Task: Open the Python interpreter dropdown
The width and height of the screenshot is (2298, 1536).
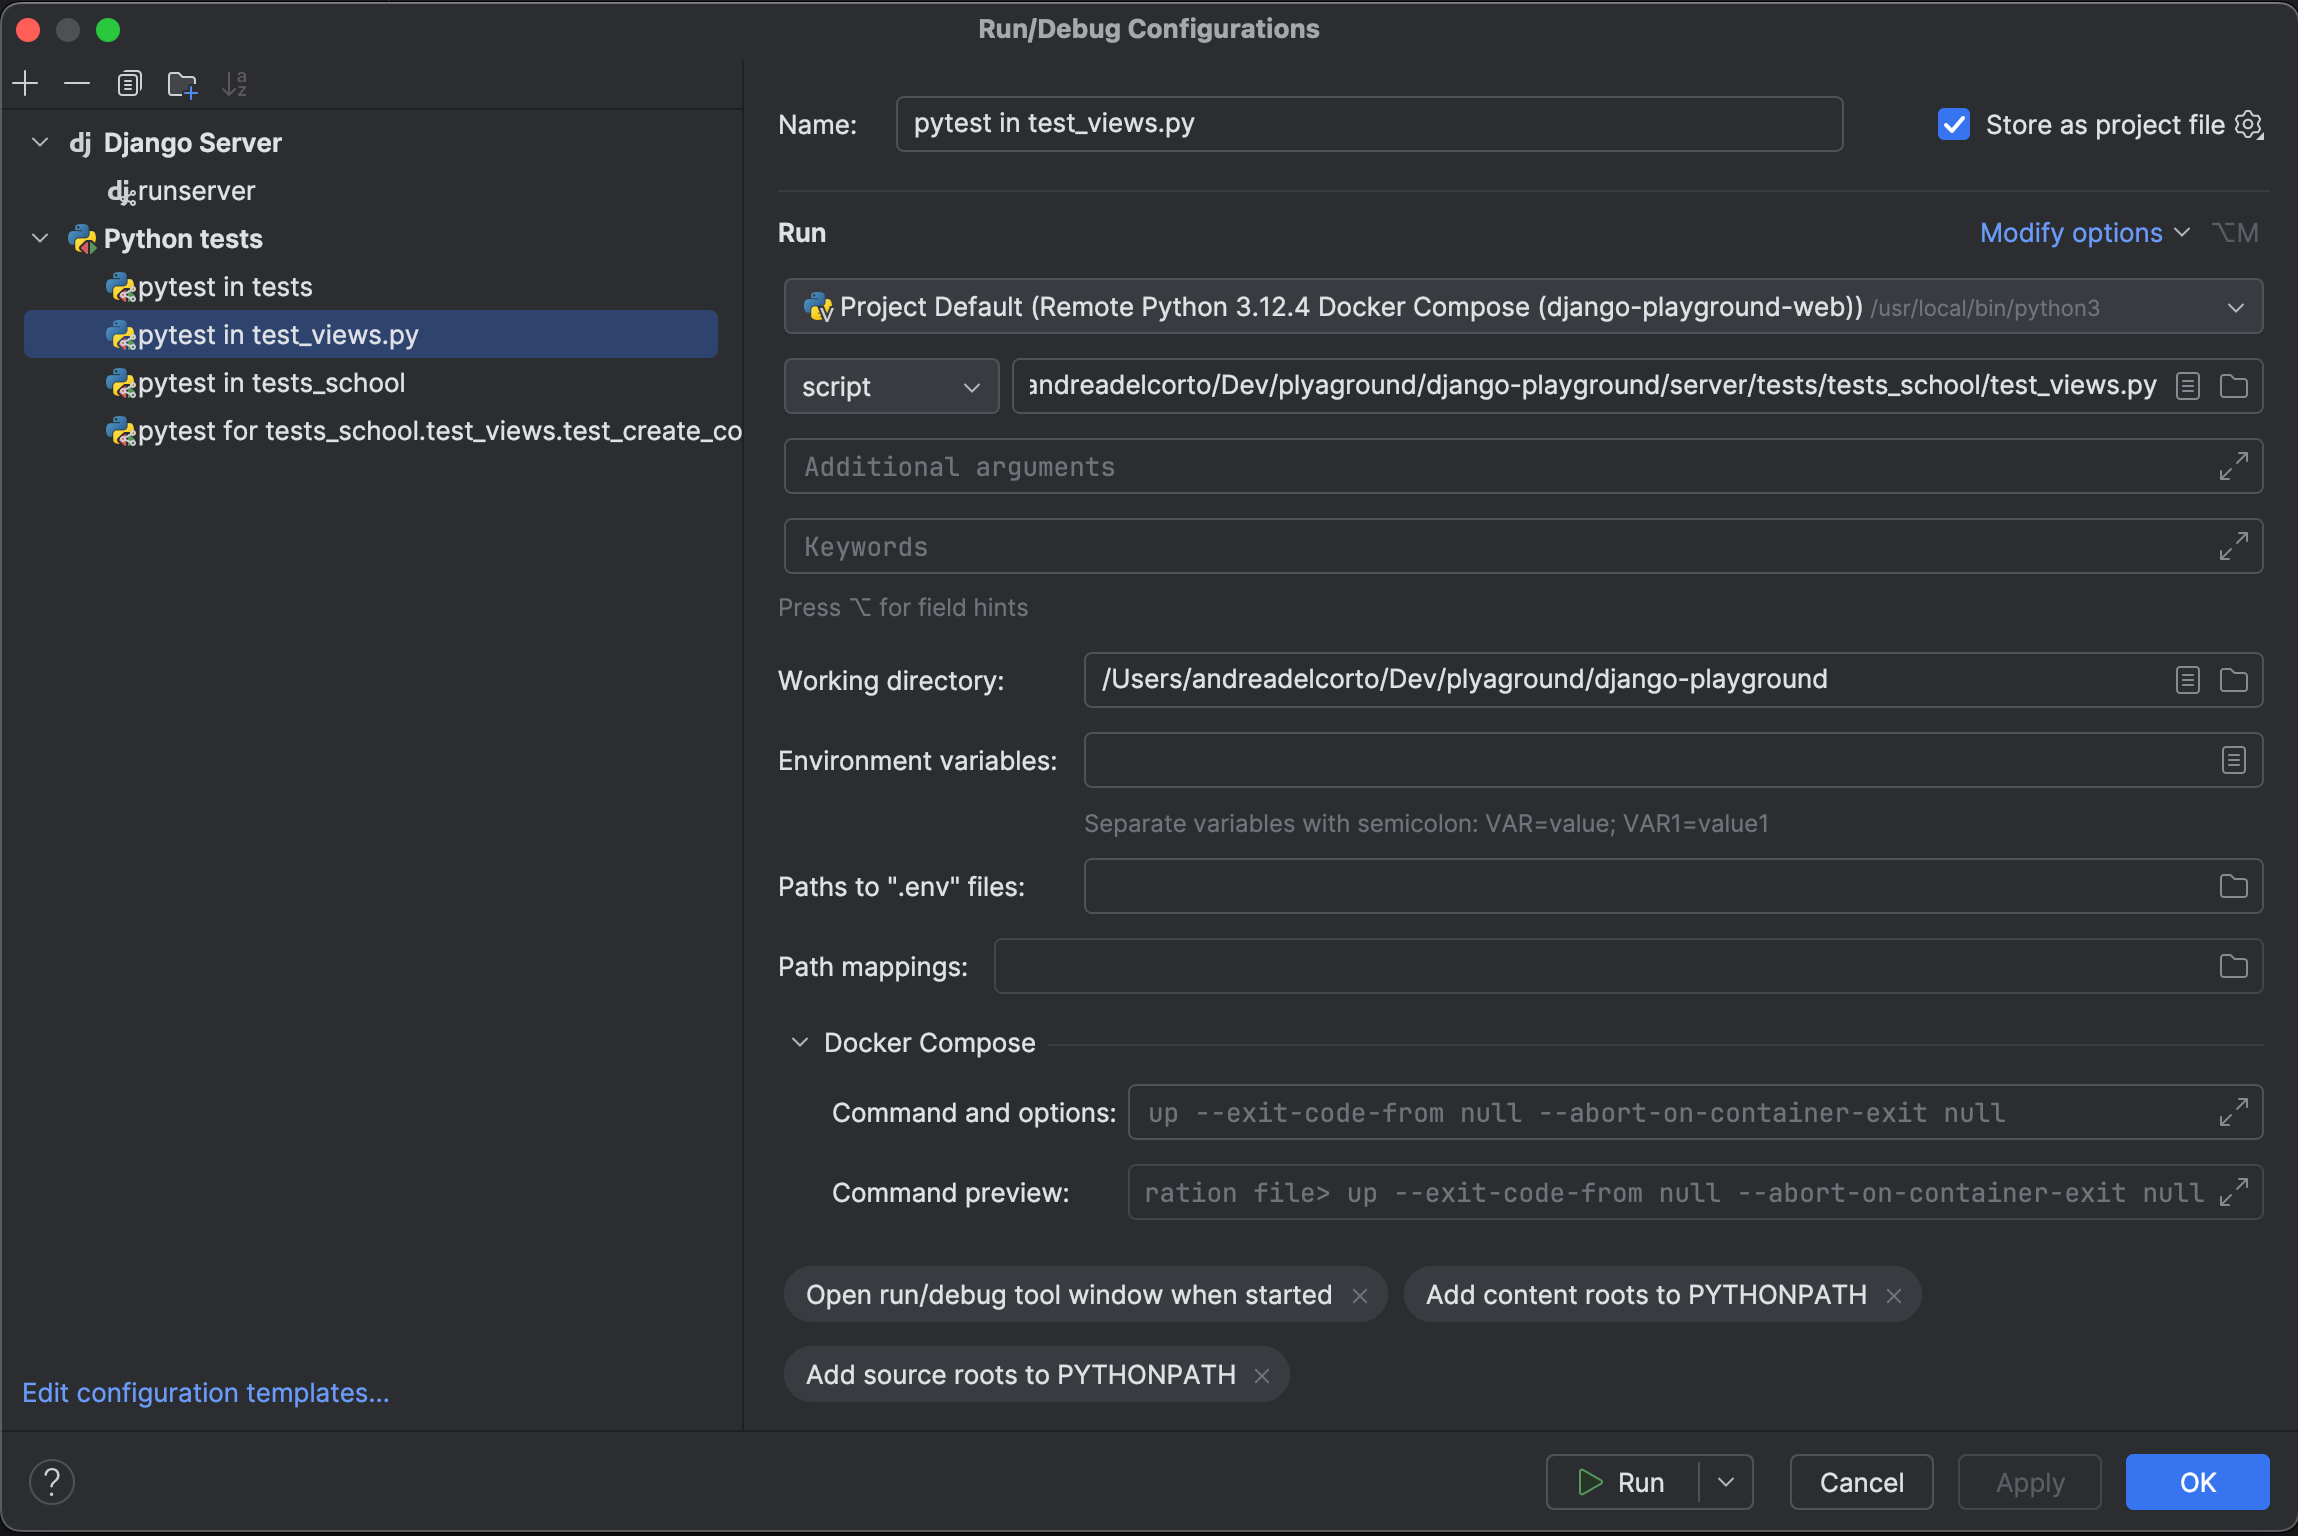Action: (2235, 307)
